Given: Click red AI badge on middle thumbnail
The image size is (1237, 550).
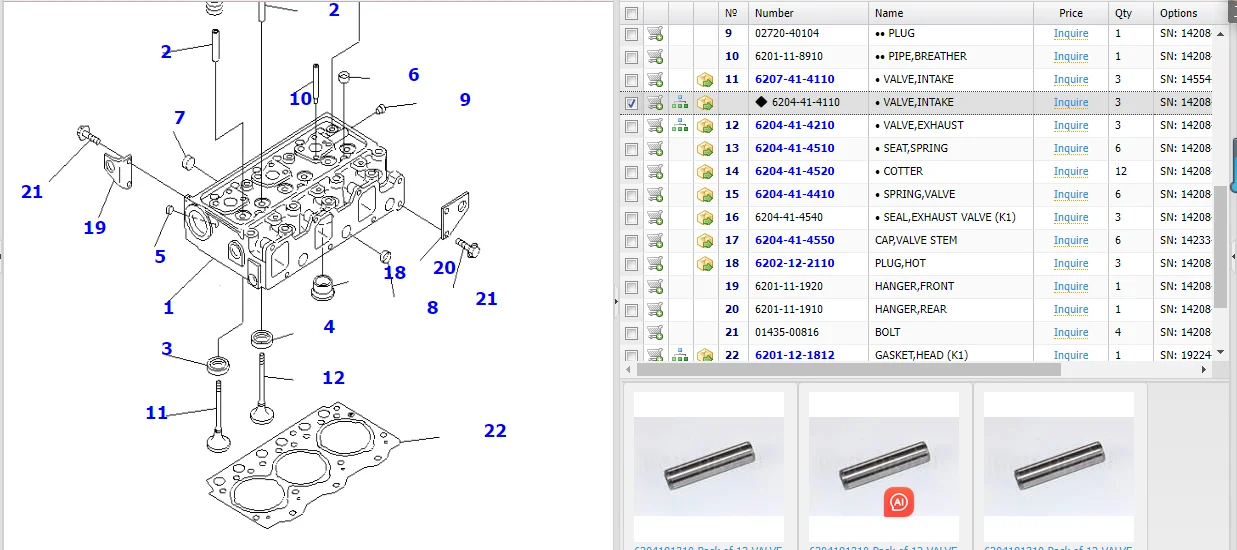Looking at the screenshot, I should click(898, 502).
